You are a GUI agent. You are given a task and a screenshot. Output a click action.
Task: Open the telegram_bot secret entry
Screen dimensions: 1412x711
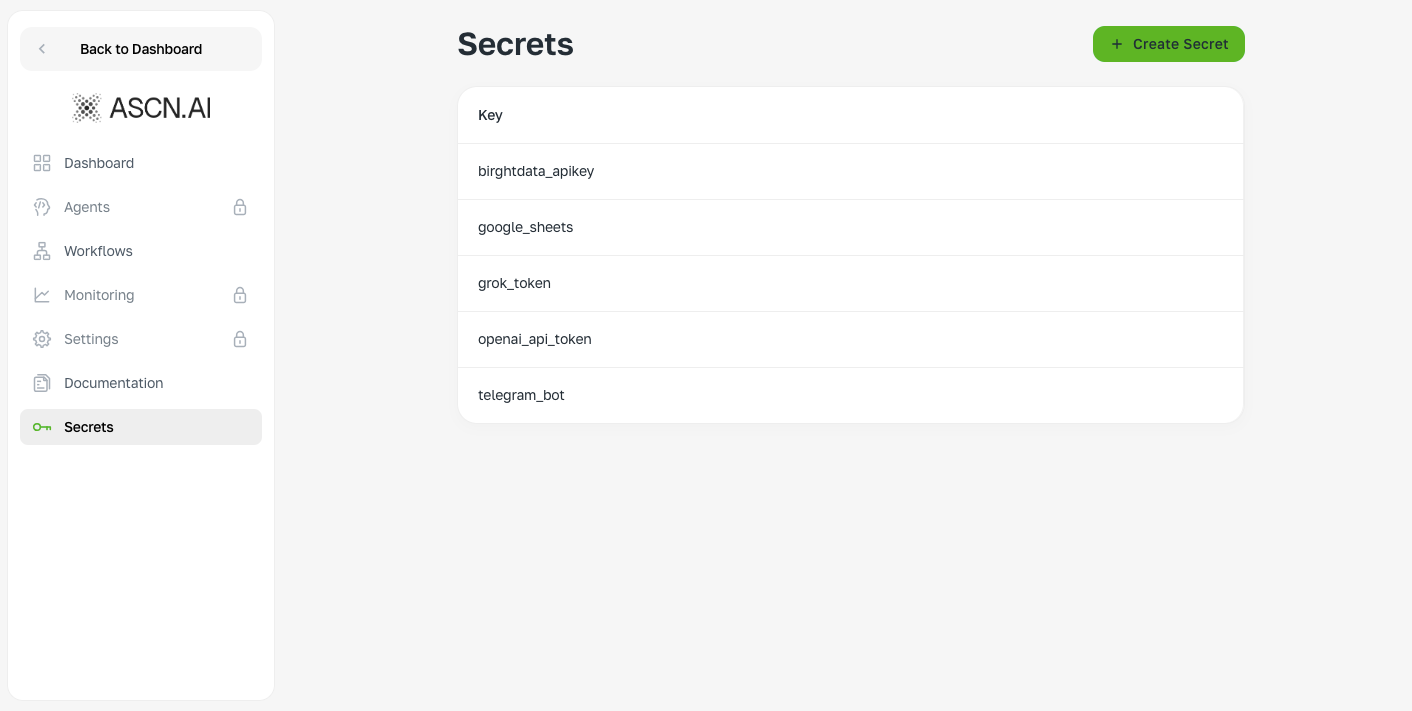(x=851, y=395)
